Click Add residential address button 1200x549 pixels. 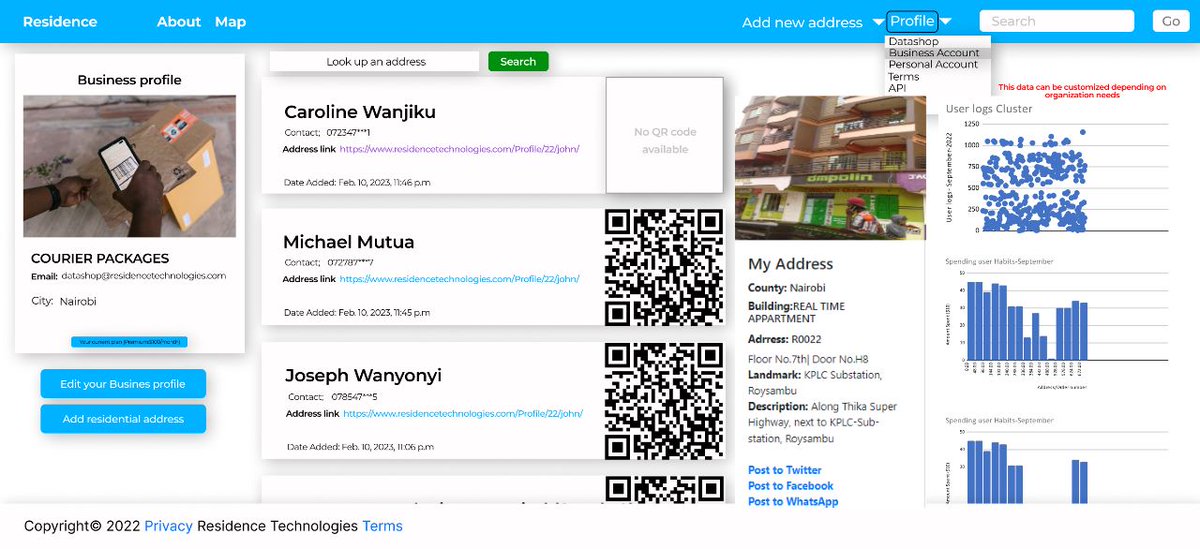point(123,419)
